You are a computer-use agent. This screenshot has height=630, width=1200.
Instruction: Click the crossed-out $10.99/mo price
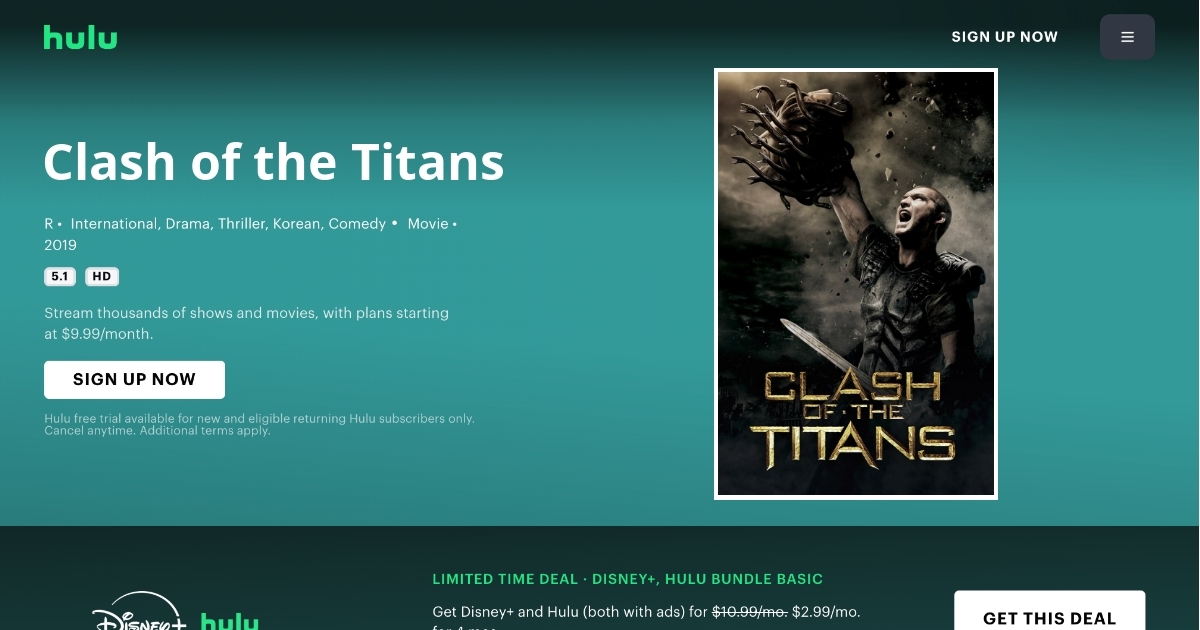click(x=749, y=611)
